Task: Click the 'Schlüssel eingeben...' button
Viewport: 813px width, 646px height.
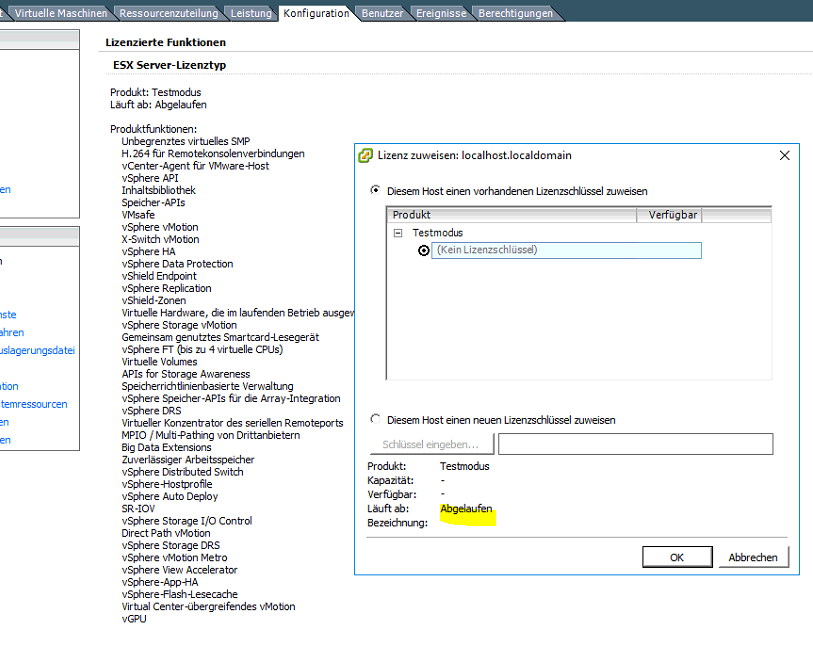Action: pyautogui.click(x=430, y=444)
